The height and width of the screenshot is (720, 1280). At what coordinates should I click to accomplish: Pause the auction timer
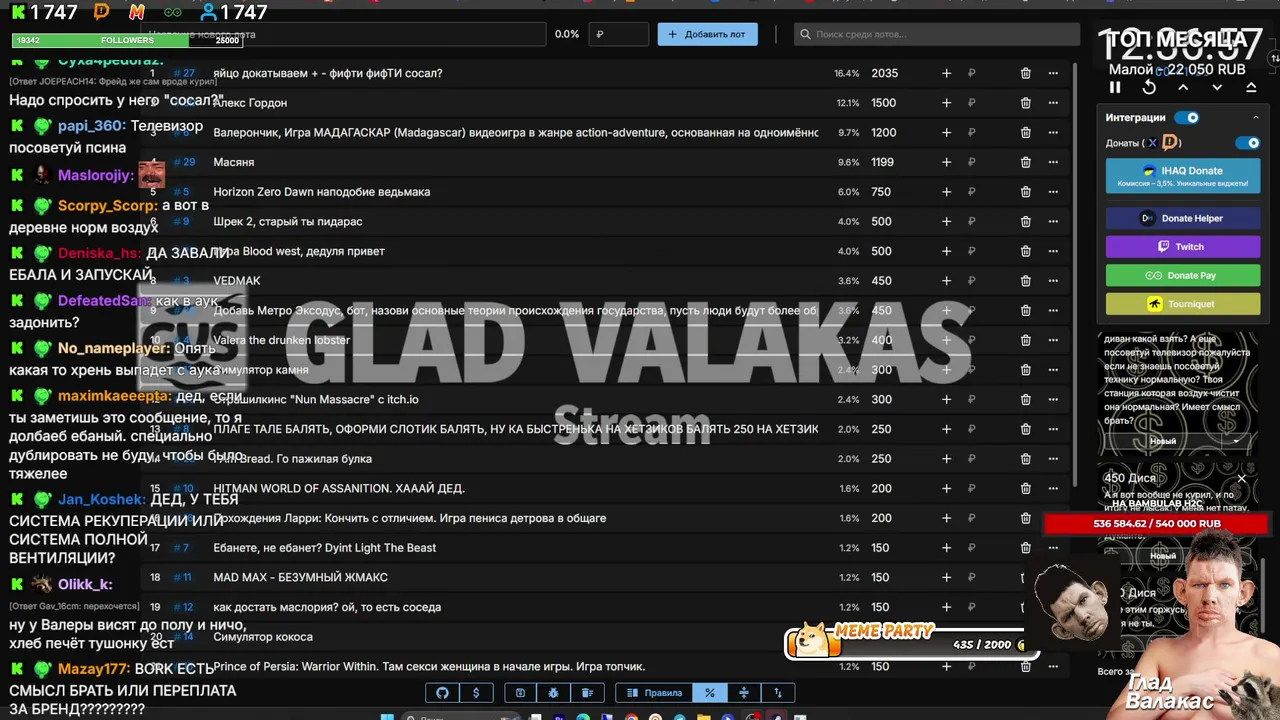click(1115, 88)
